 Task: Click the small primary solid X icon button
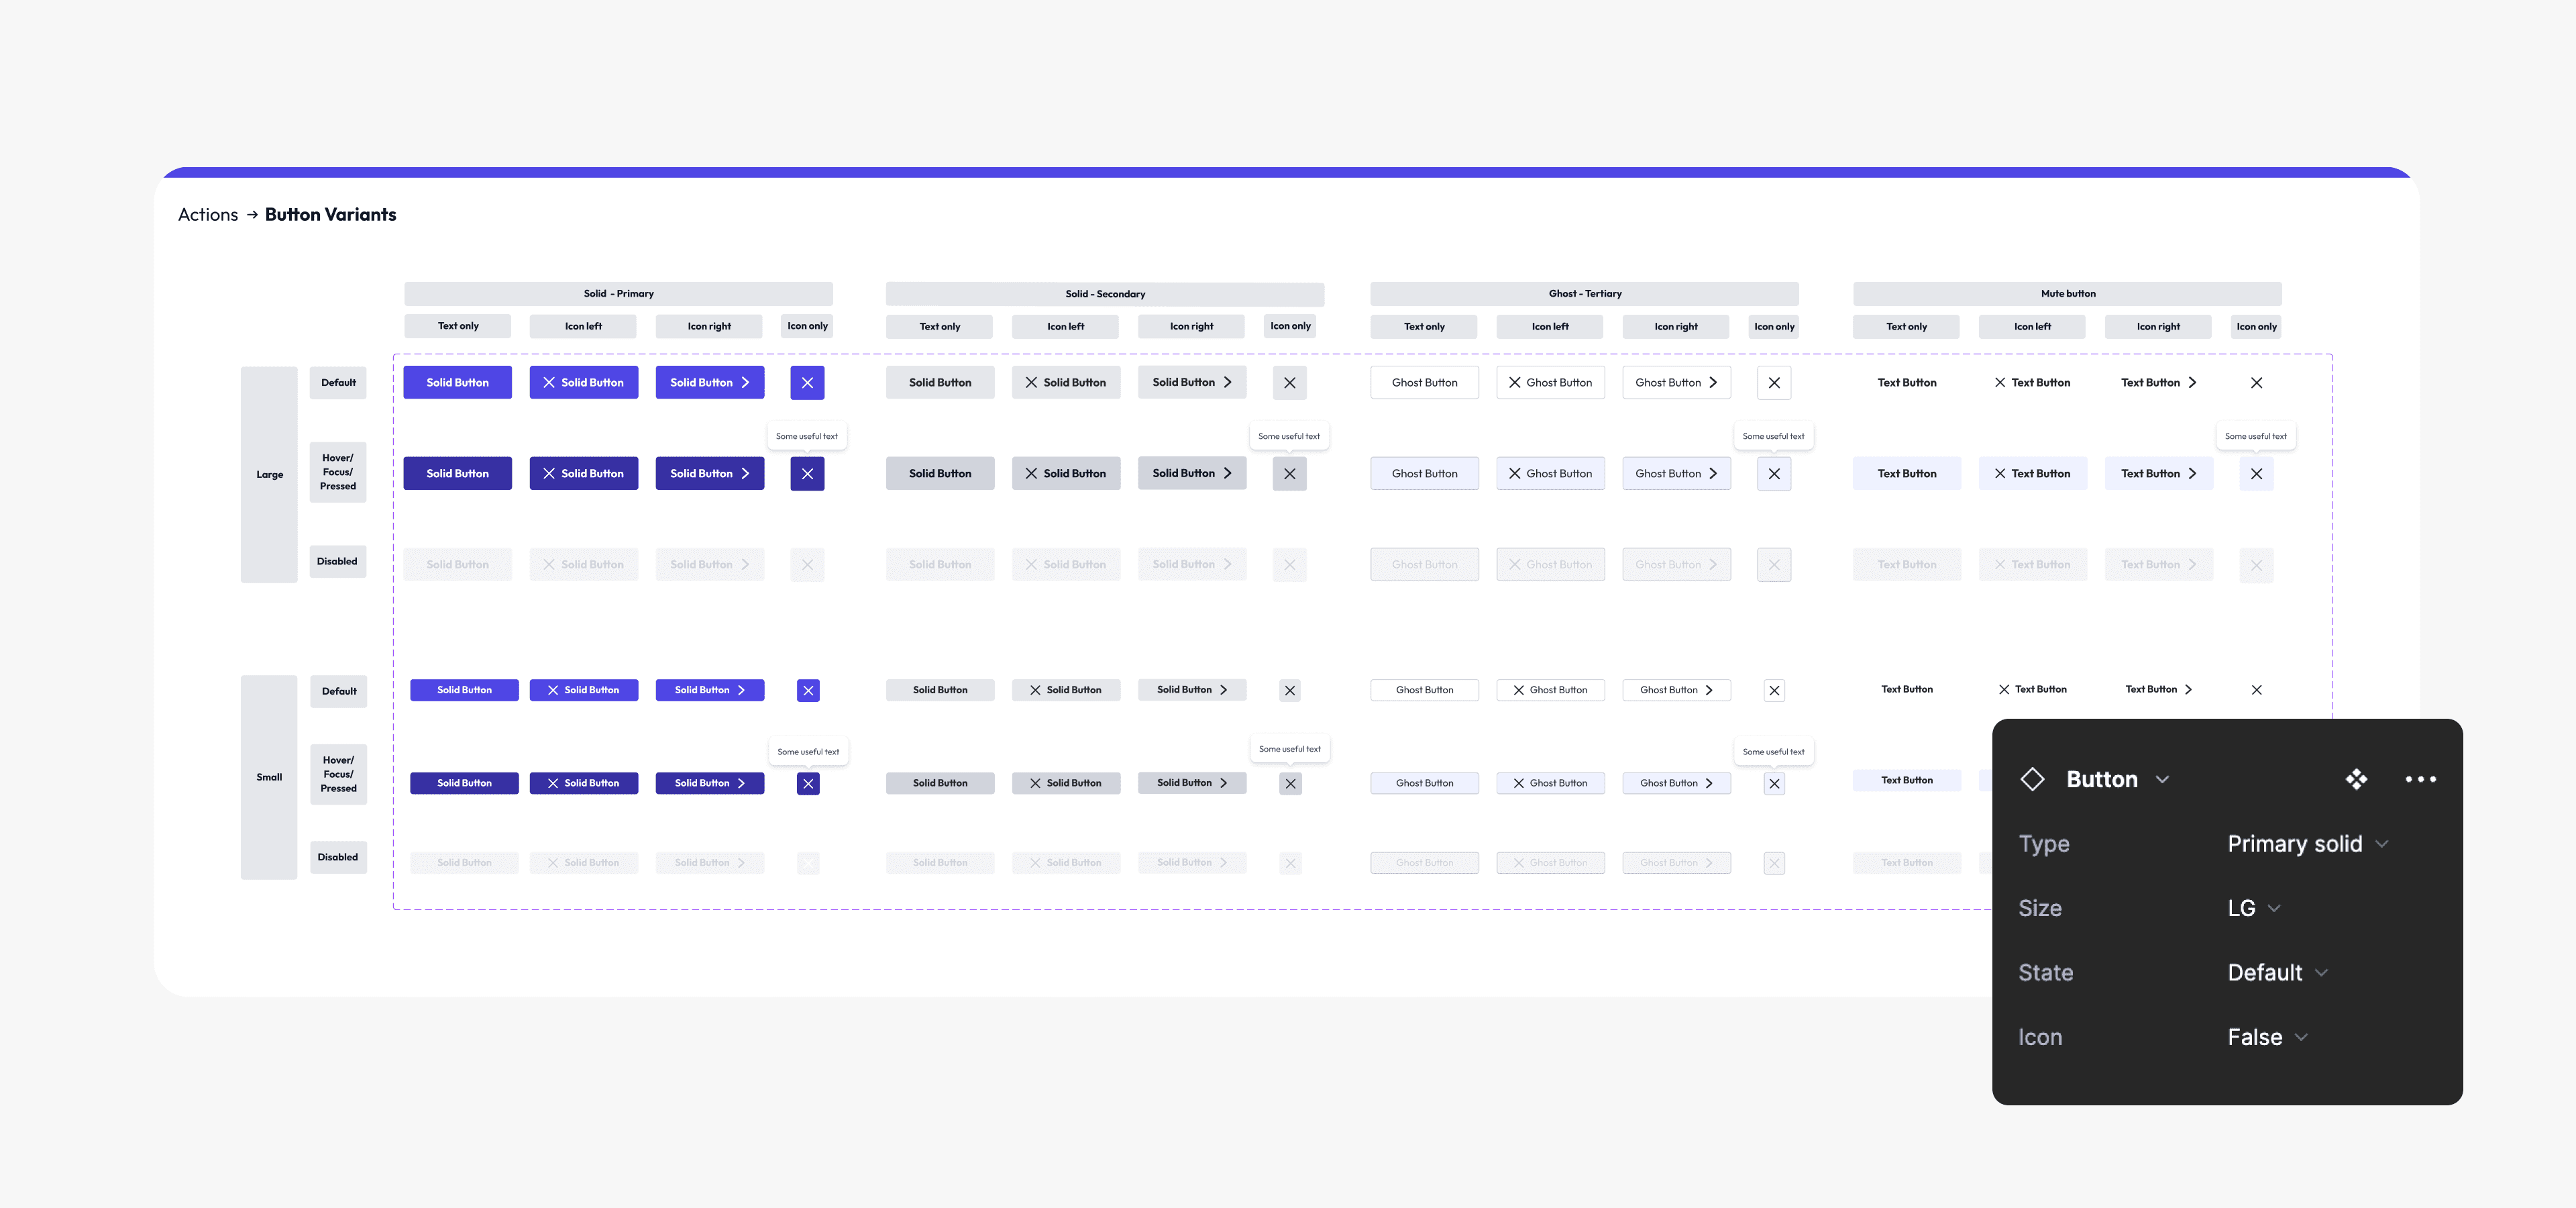(x=808, y=690)
